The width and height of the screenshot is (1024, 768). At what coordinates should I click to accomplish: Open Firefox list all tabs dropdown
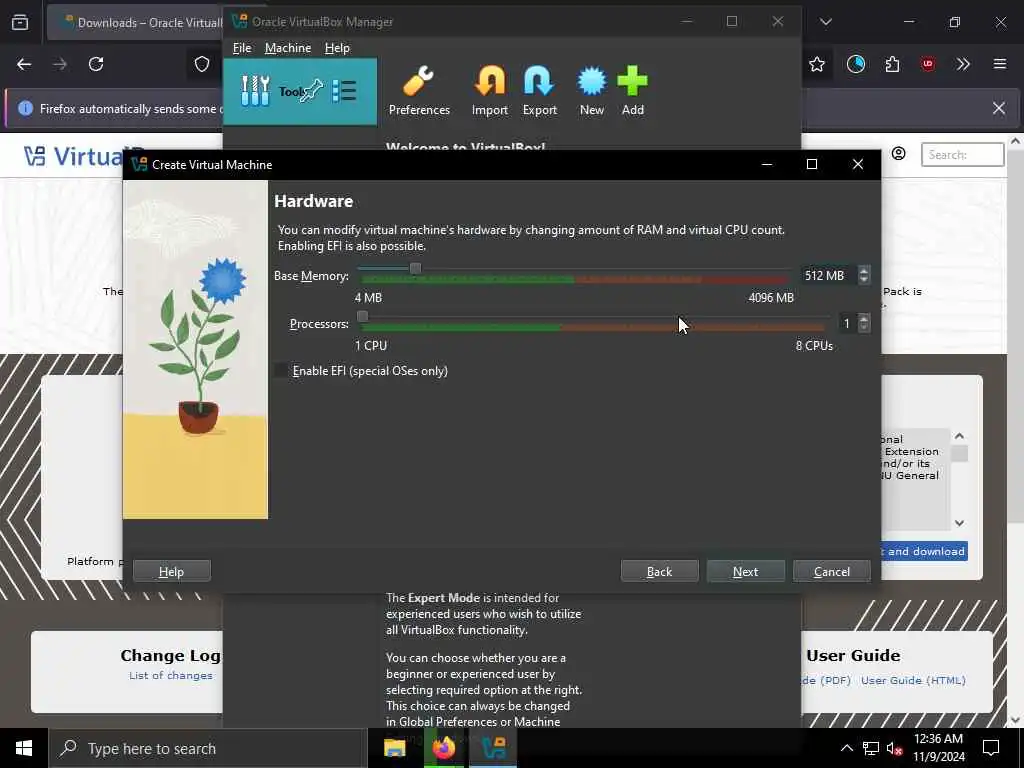(x=825, y=22)
